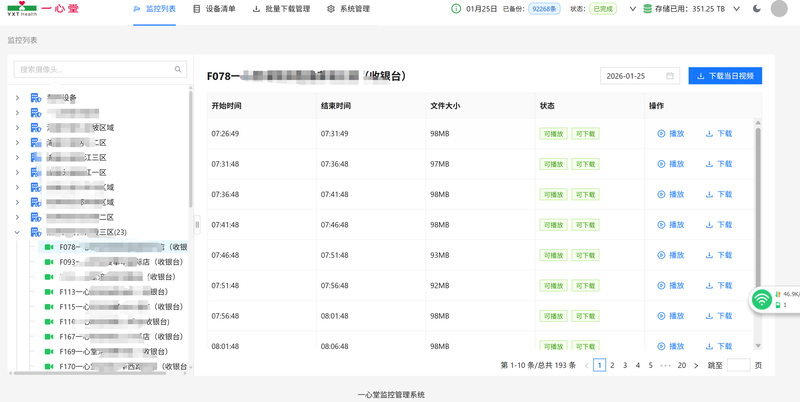Play the recording starting at 07:26:49

670,133
